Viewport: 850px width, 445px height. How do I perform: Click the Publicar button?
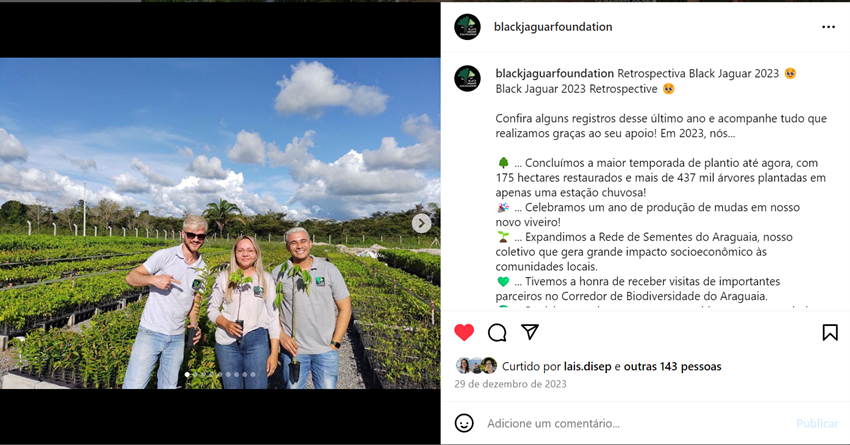click(x=817, y=423)
